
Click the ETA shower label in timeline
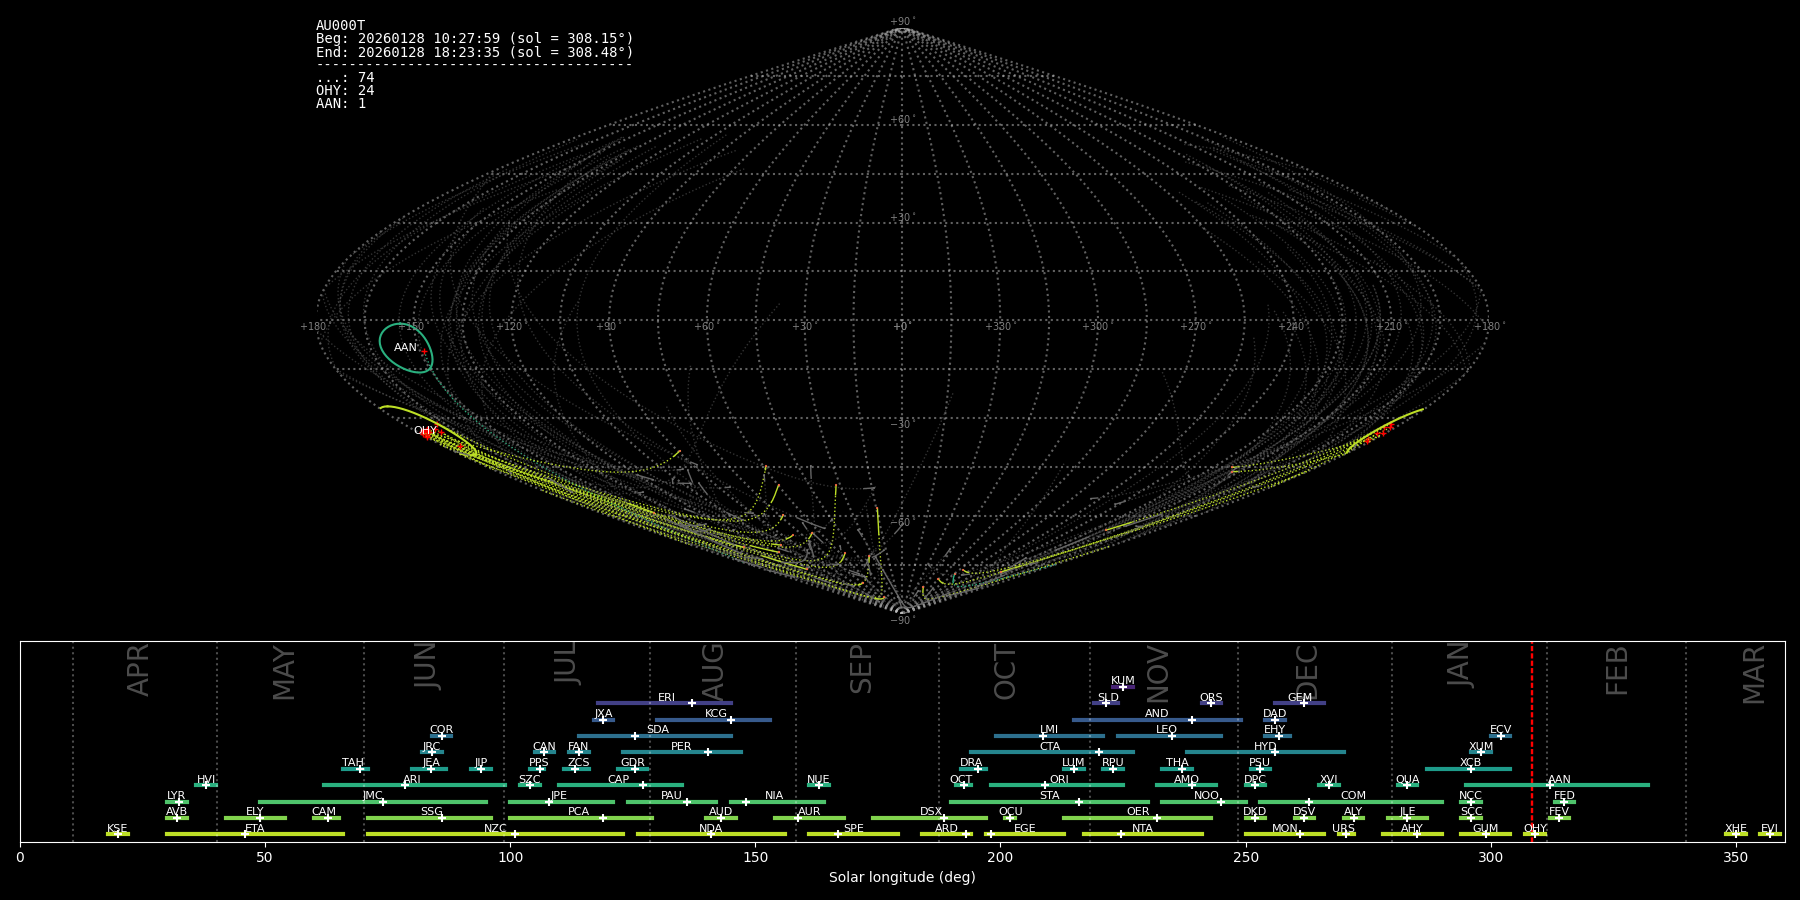coord(255,829)
